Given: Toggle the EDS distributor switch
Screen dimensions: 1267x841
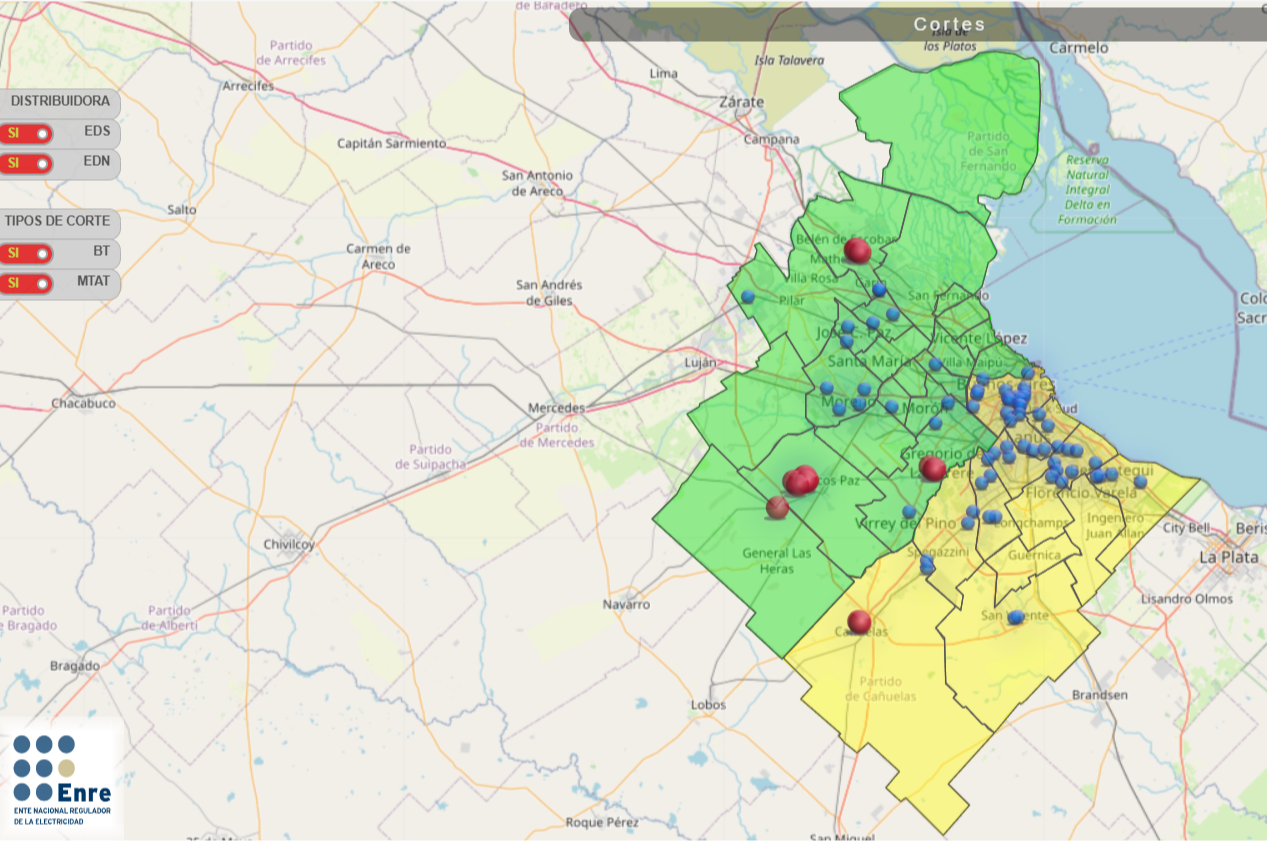Looking at the screenshot, I should point(26,134).
